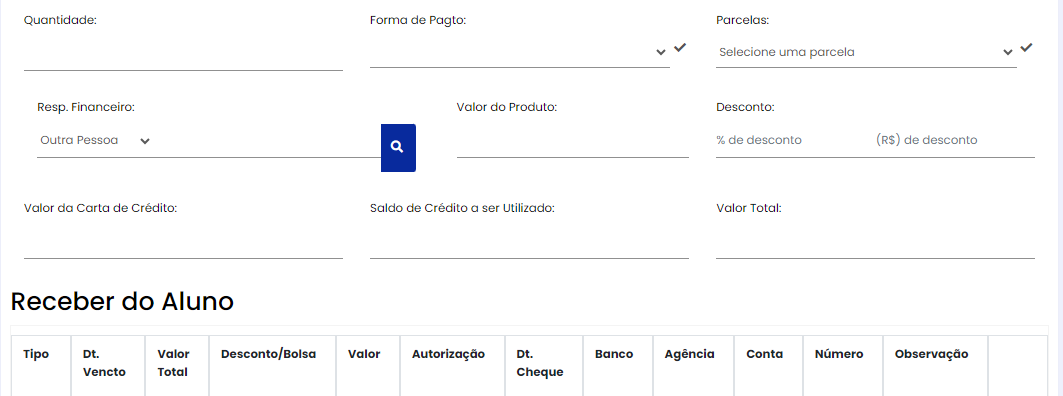Click Saldo de Crédito a ser Utilizado field

[529, 243]
